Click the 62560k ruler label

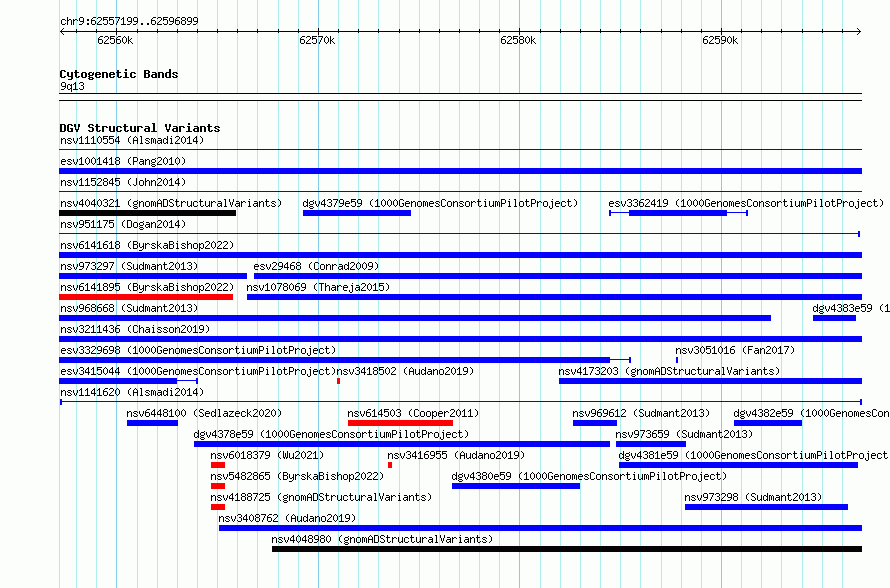tap(115, 40)
